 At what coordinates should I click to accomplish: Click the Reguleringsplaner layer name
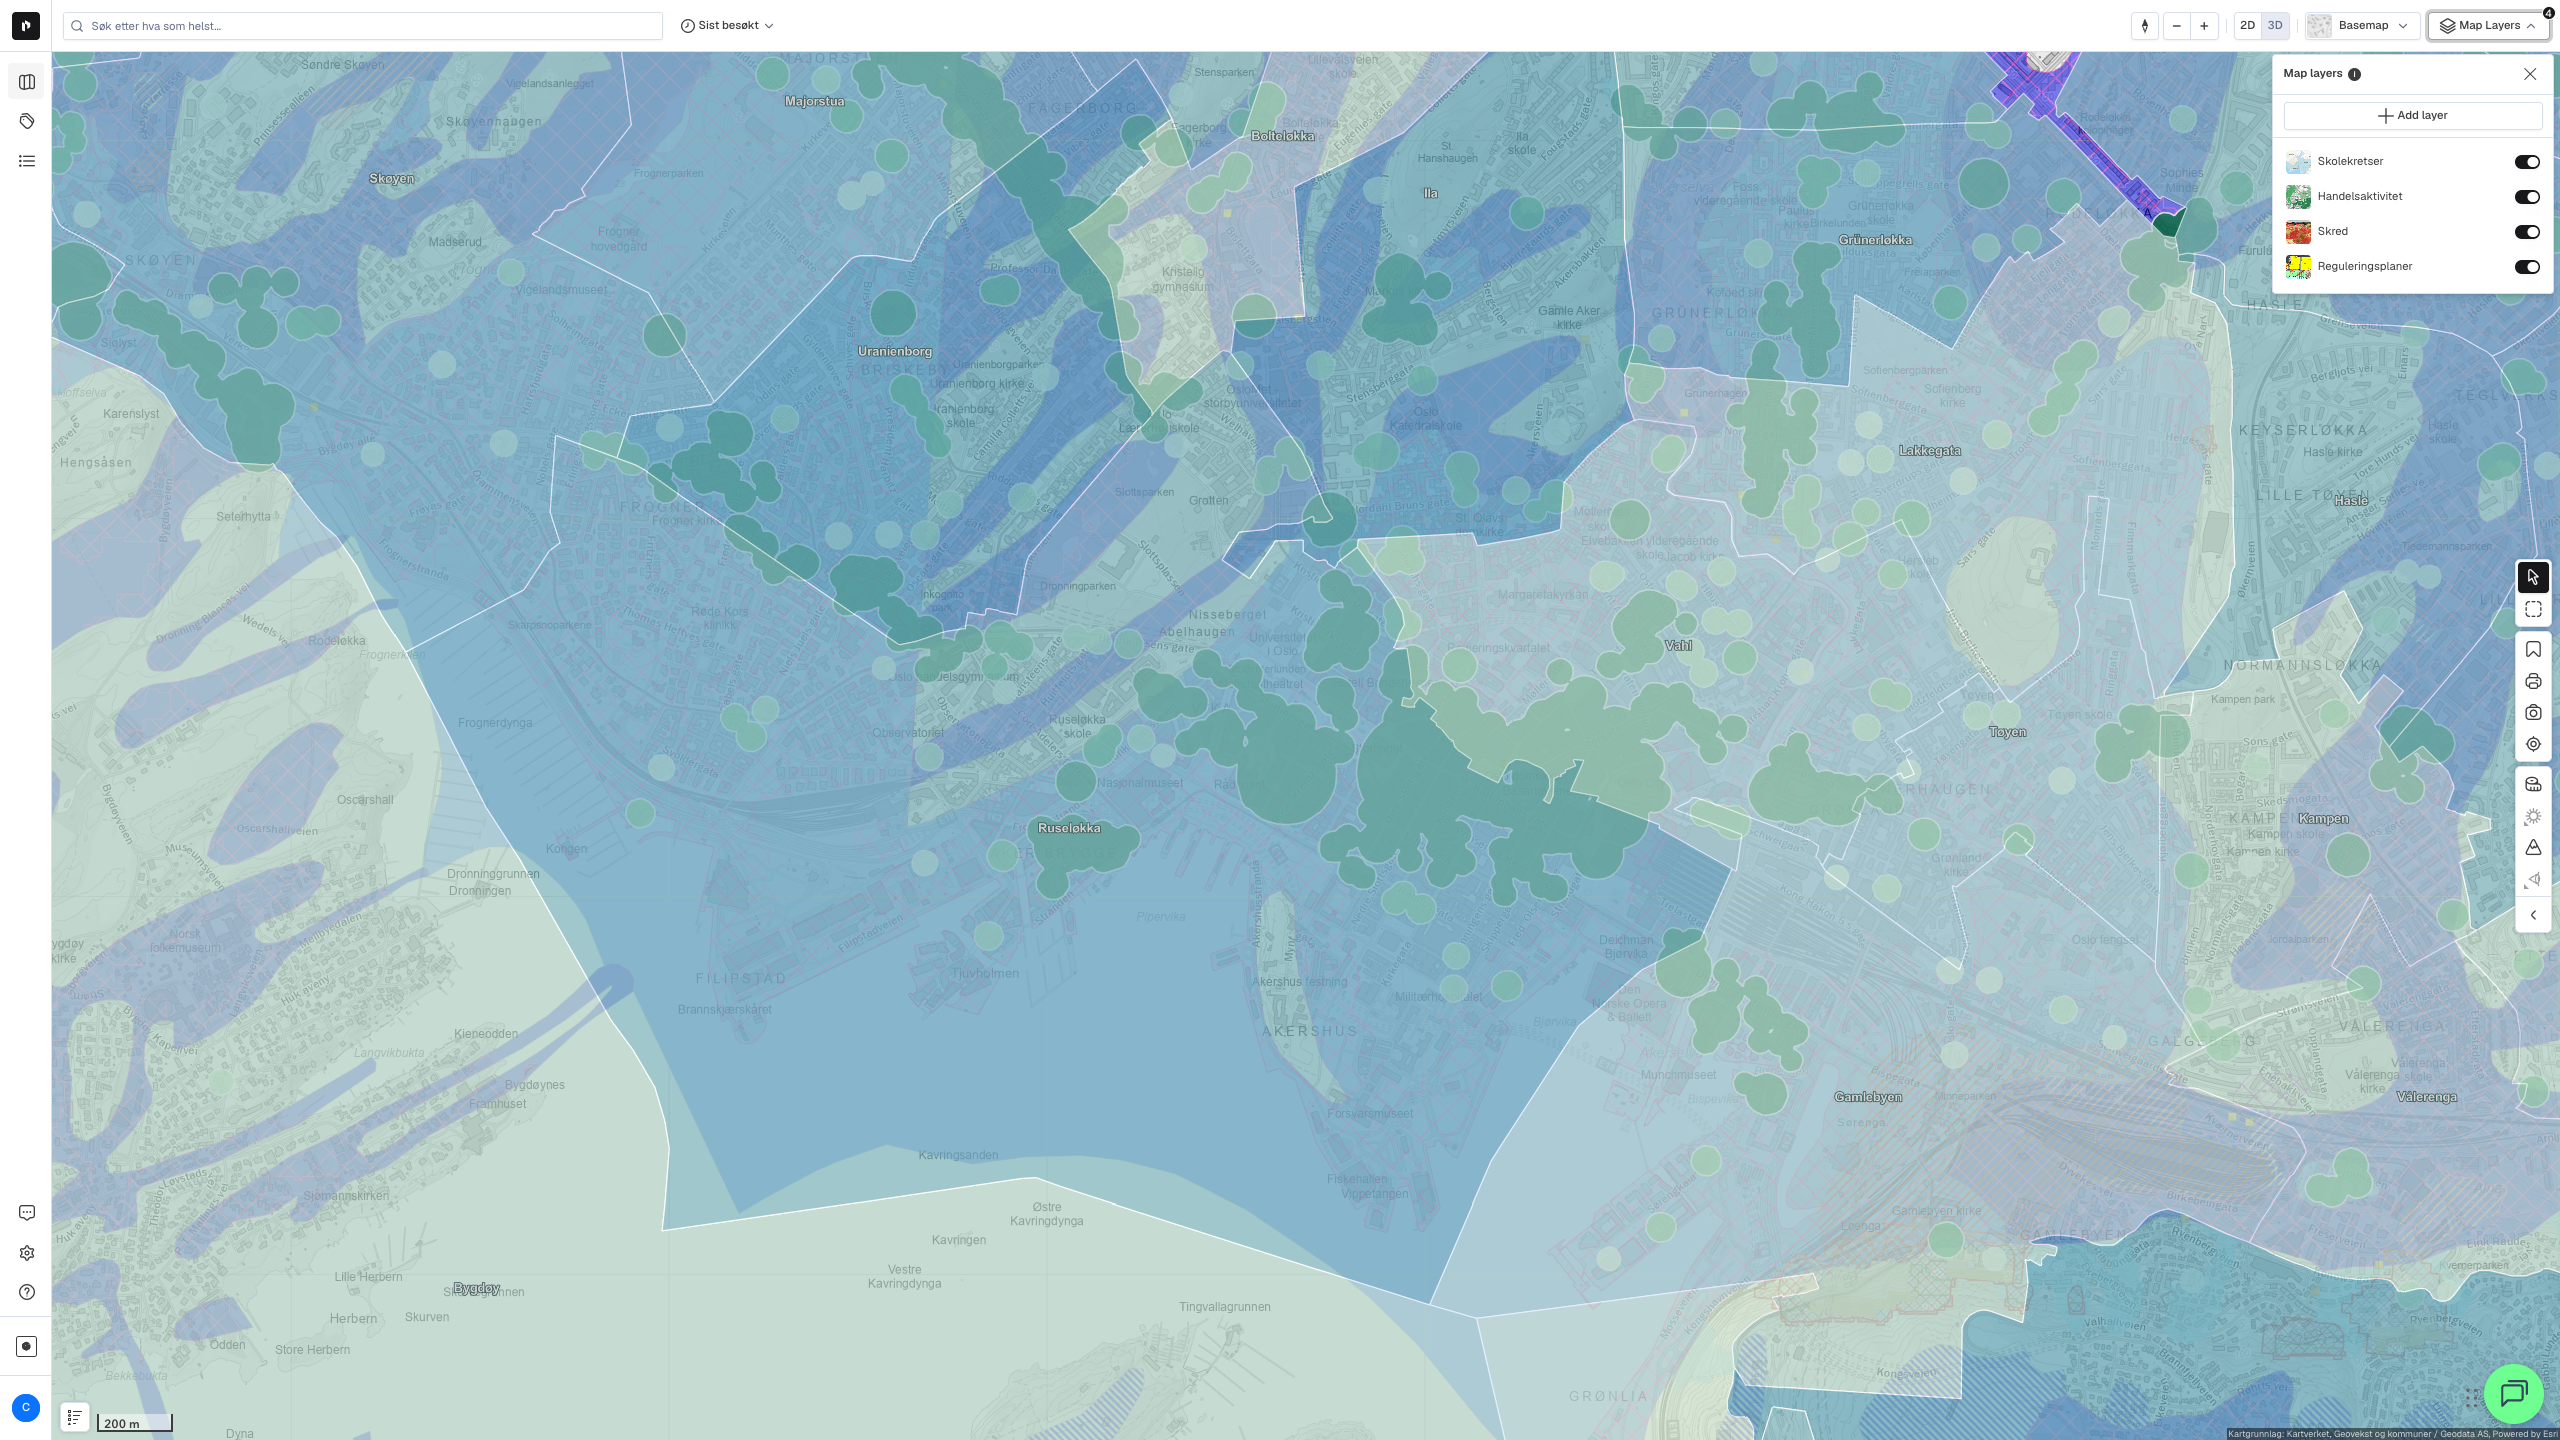click(x=2364, y=266)
